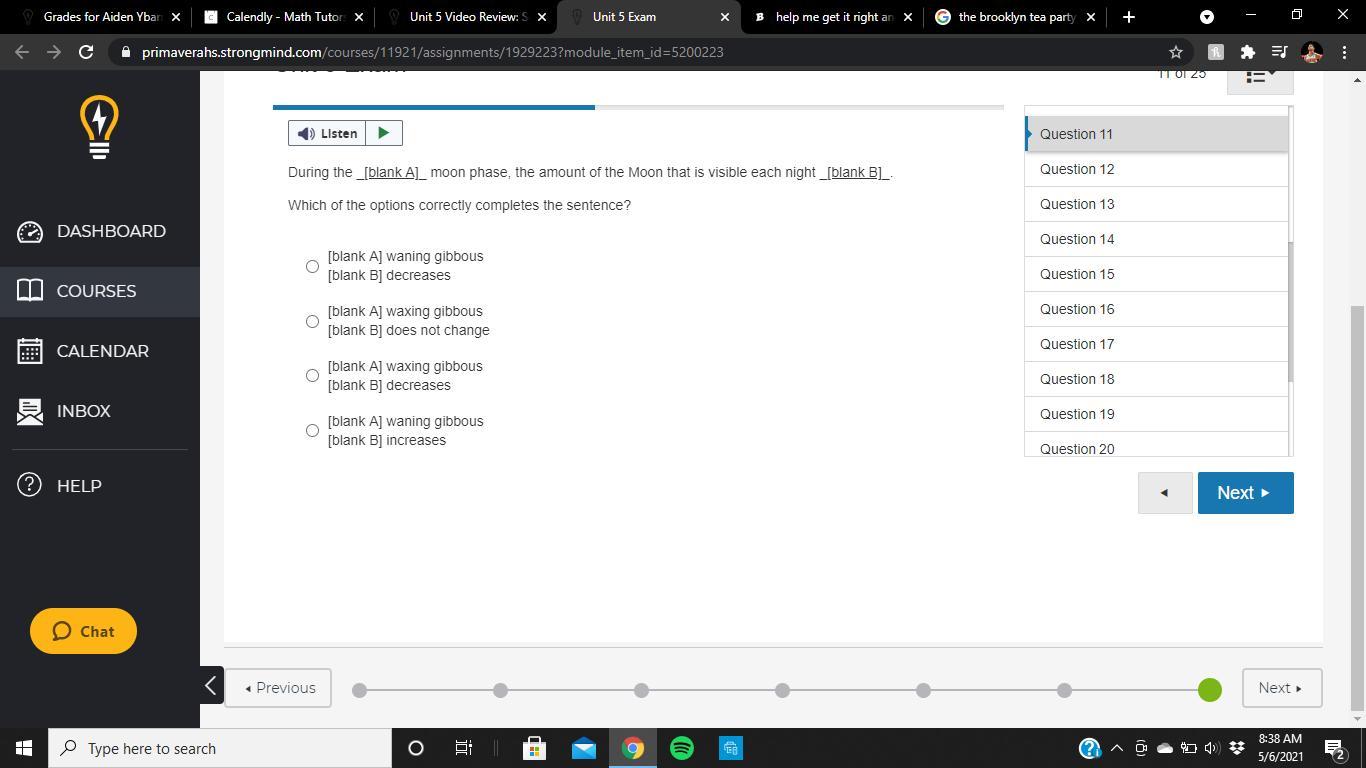Go back in browser history
1366x768 pixels.
point(22,52)
